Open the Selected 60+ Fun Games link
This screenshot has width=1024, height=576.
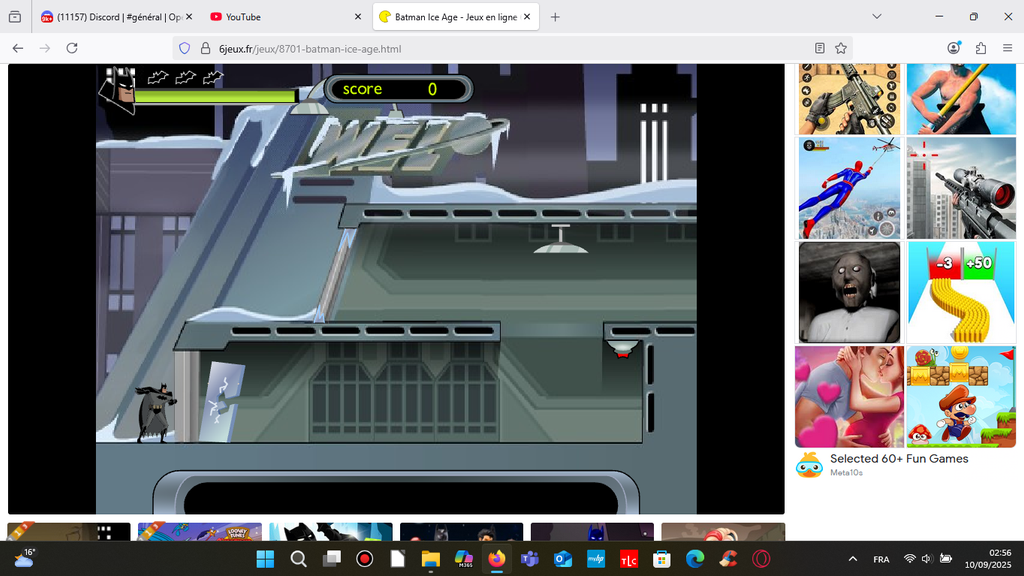click(898, 459)
